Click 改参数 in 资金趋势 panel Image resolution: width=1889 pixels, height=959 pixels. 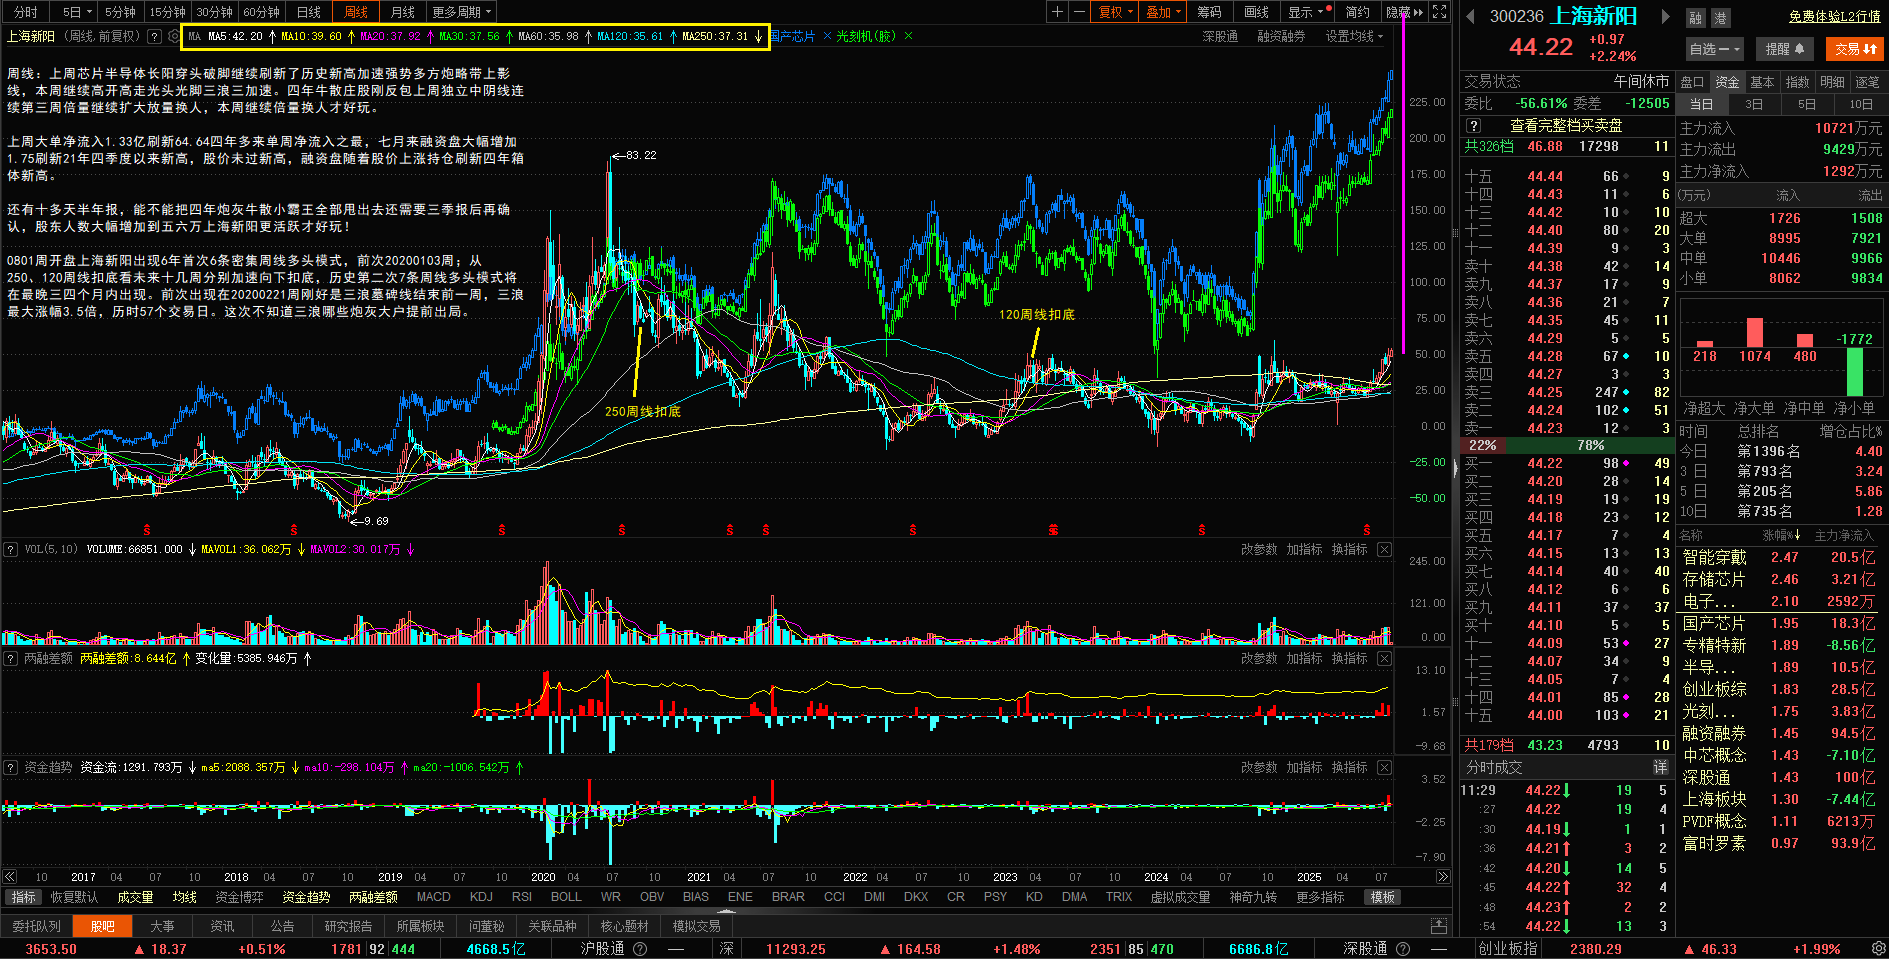coord(1259,767)
